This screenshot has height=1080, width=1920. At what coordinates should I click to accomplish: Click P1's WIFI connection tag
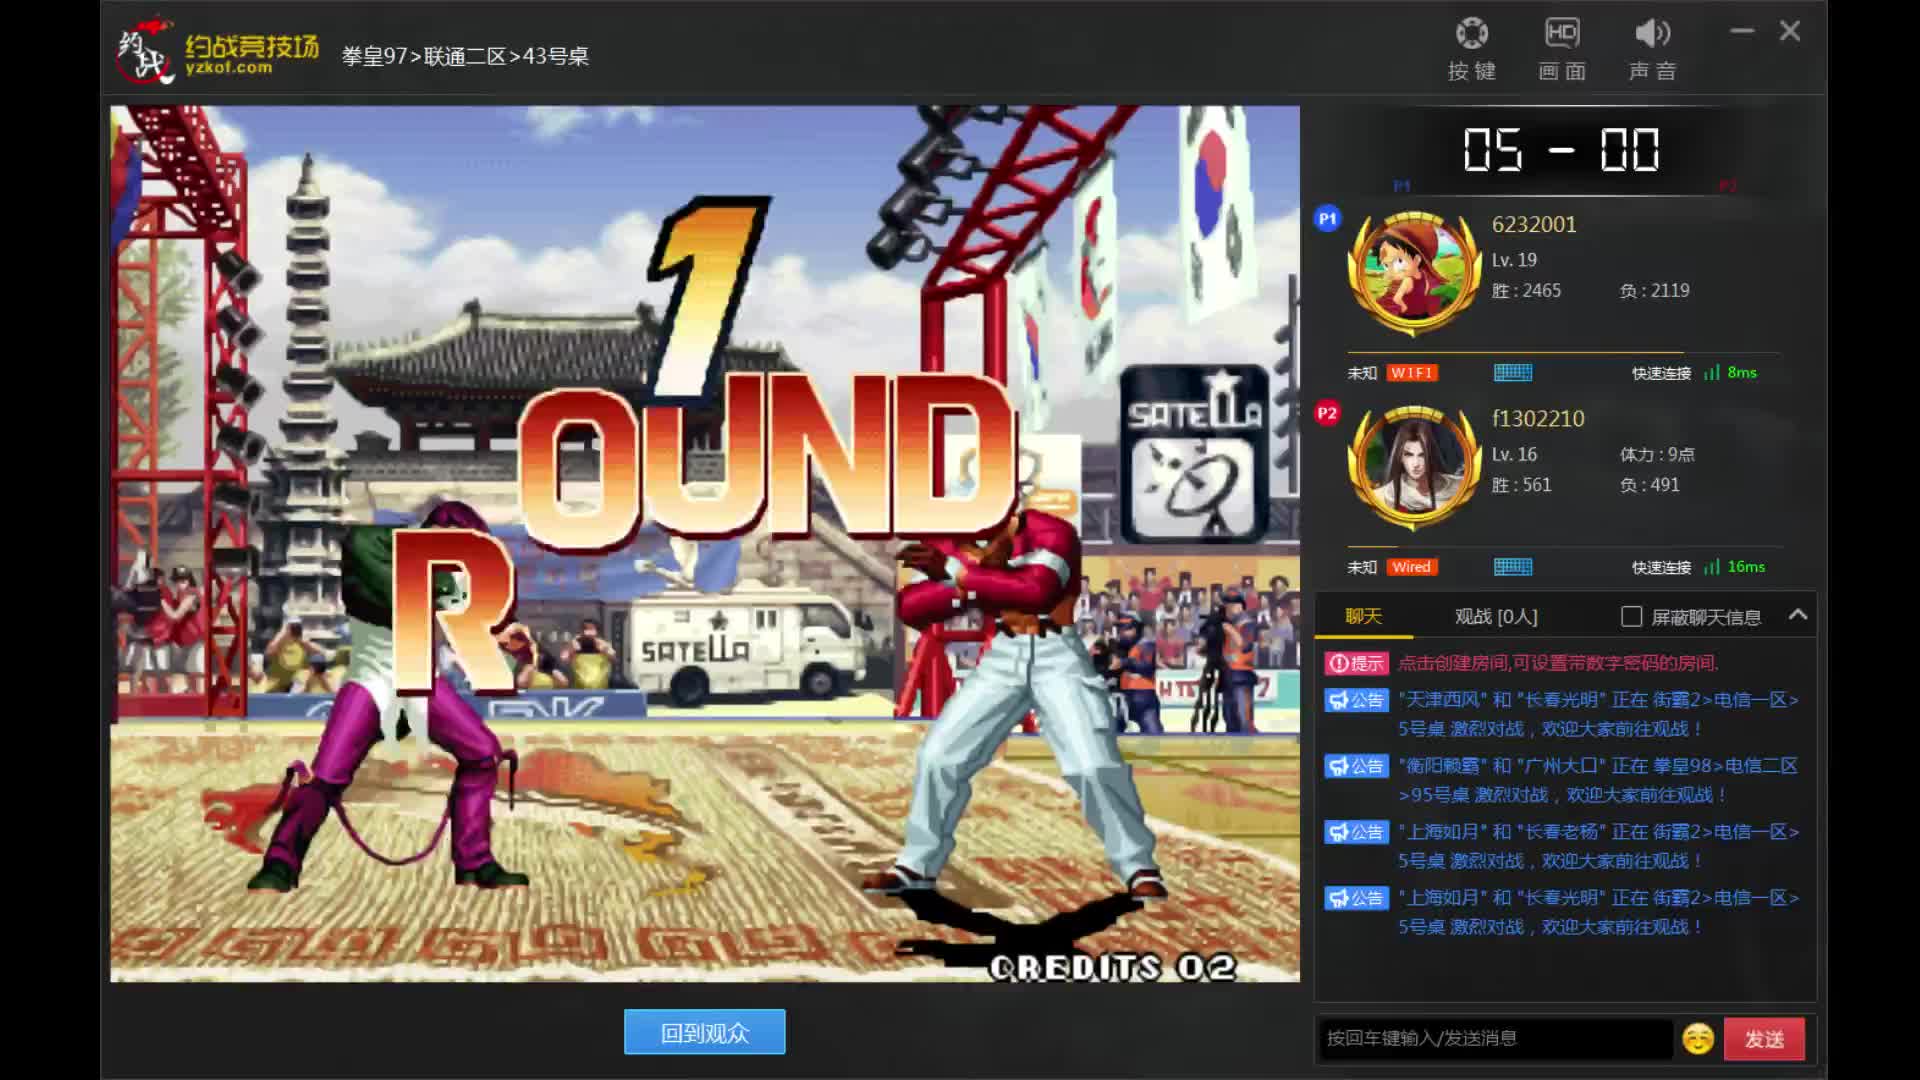point(1412,373)
